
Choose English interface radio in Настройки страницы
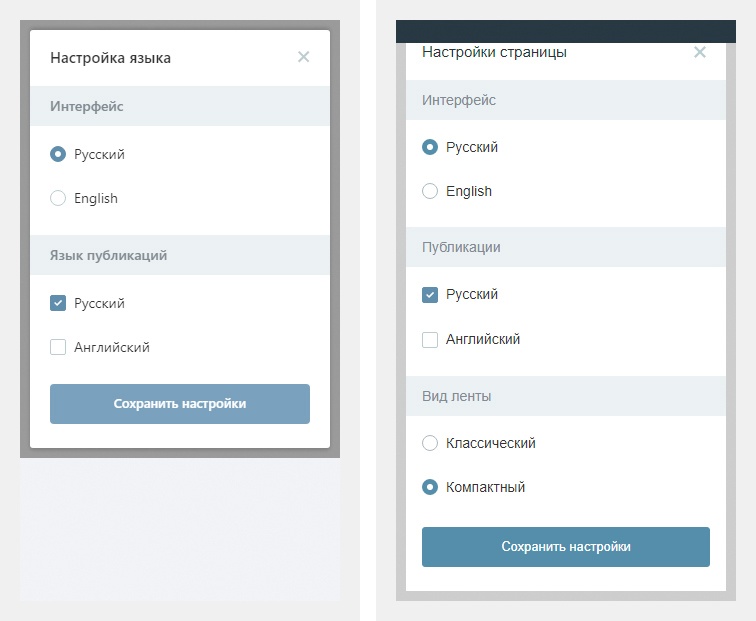click(430, 191)
